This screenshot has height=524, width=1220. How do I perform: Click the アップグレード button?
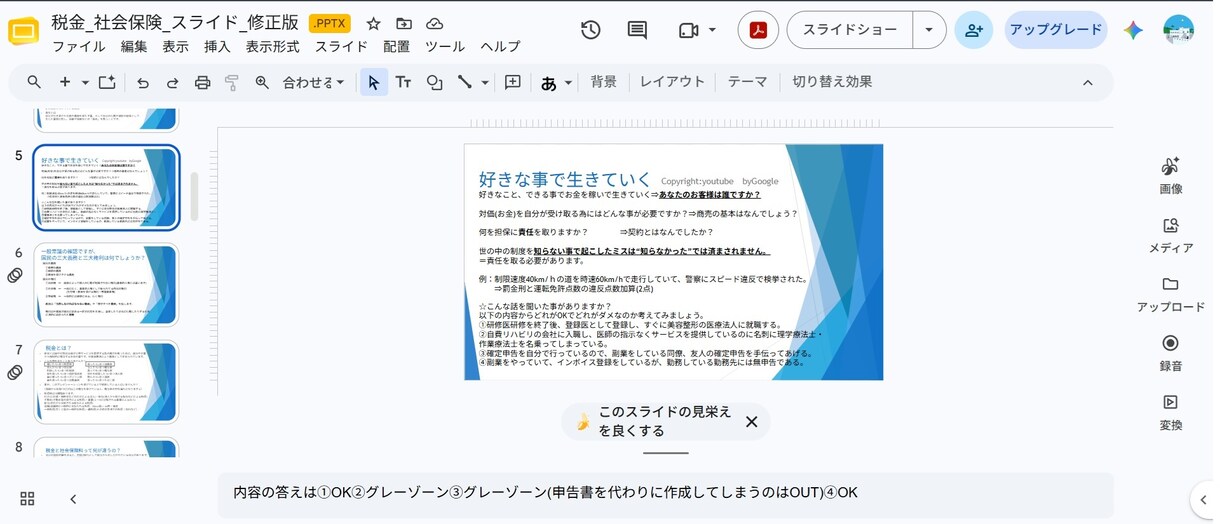1056,30
